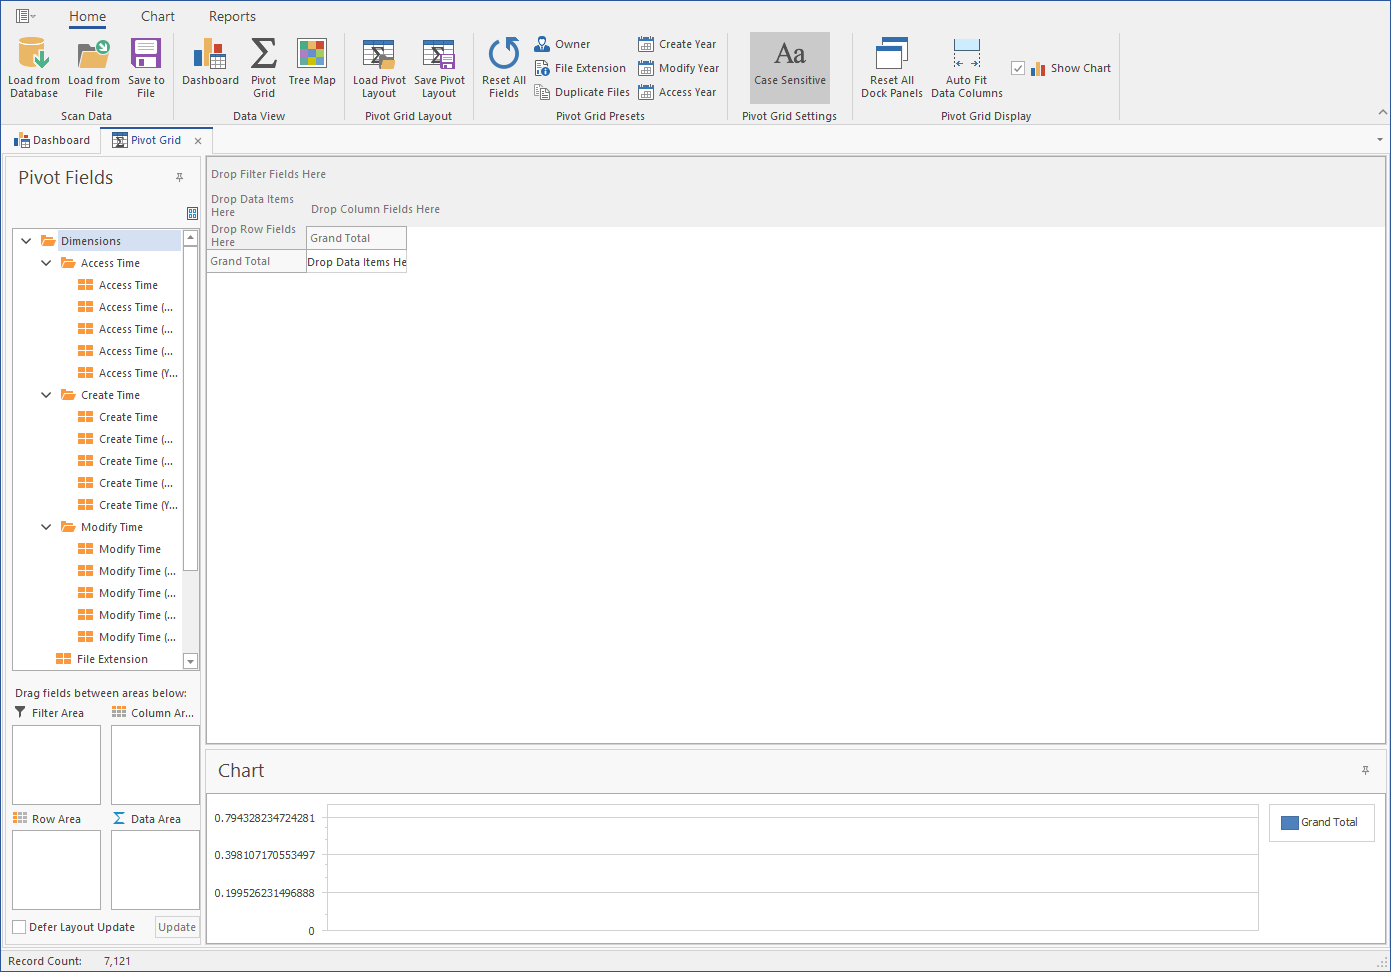Screen dimensions: 1391x972
Task: Select the Access Time (Y... field
Action: (x=138, y=373)
